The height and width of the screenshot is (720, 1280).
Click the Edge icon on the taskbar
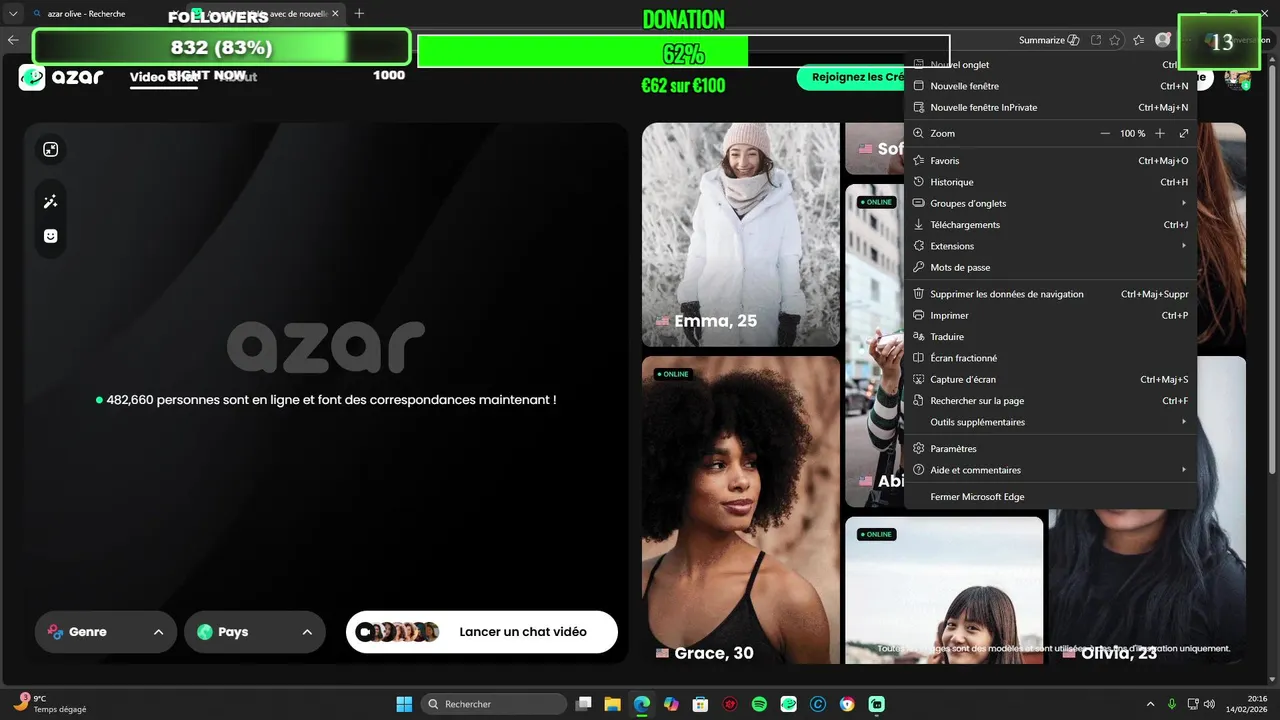coord(642,704)
